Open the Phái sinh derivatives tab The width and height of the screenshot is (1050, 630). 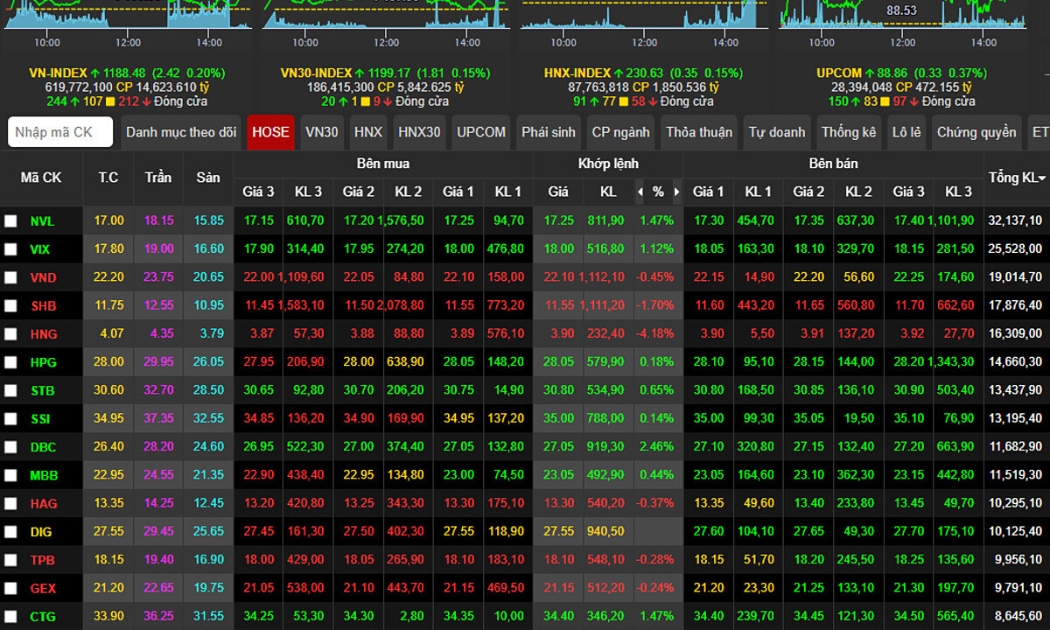(548, 132)
